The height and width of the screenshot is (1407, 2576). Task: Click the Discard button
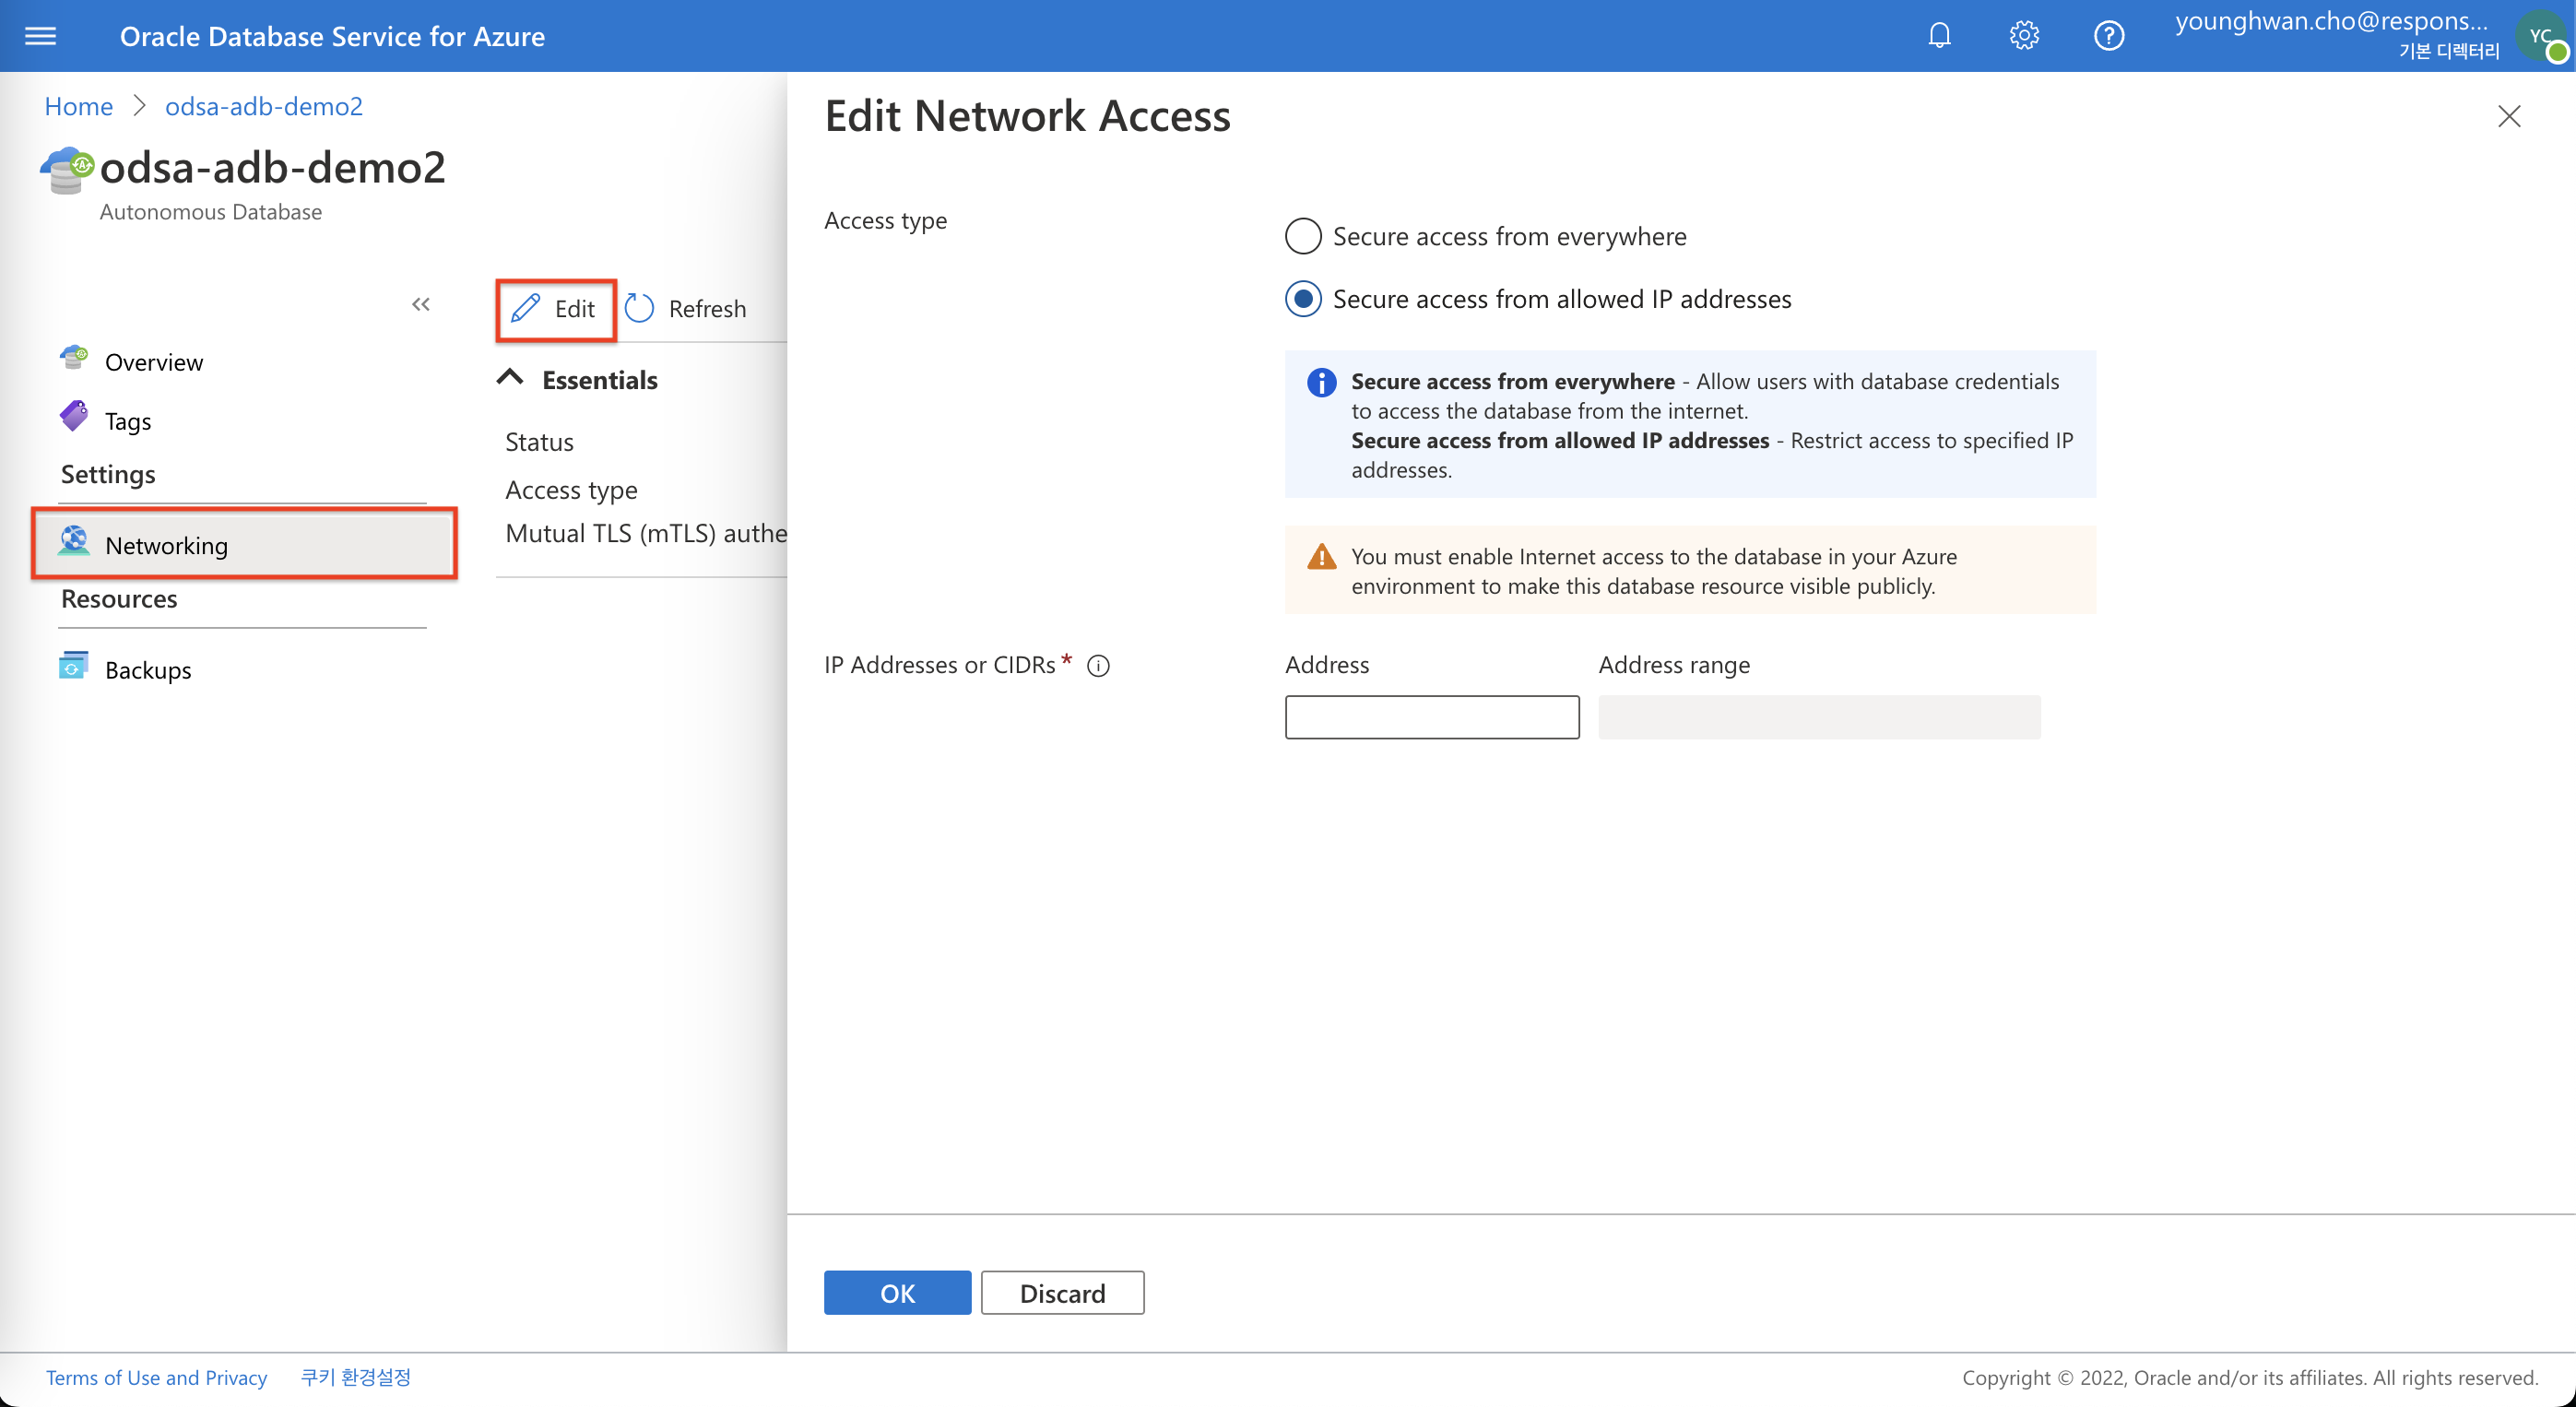tap(1062, 1294)
